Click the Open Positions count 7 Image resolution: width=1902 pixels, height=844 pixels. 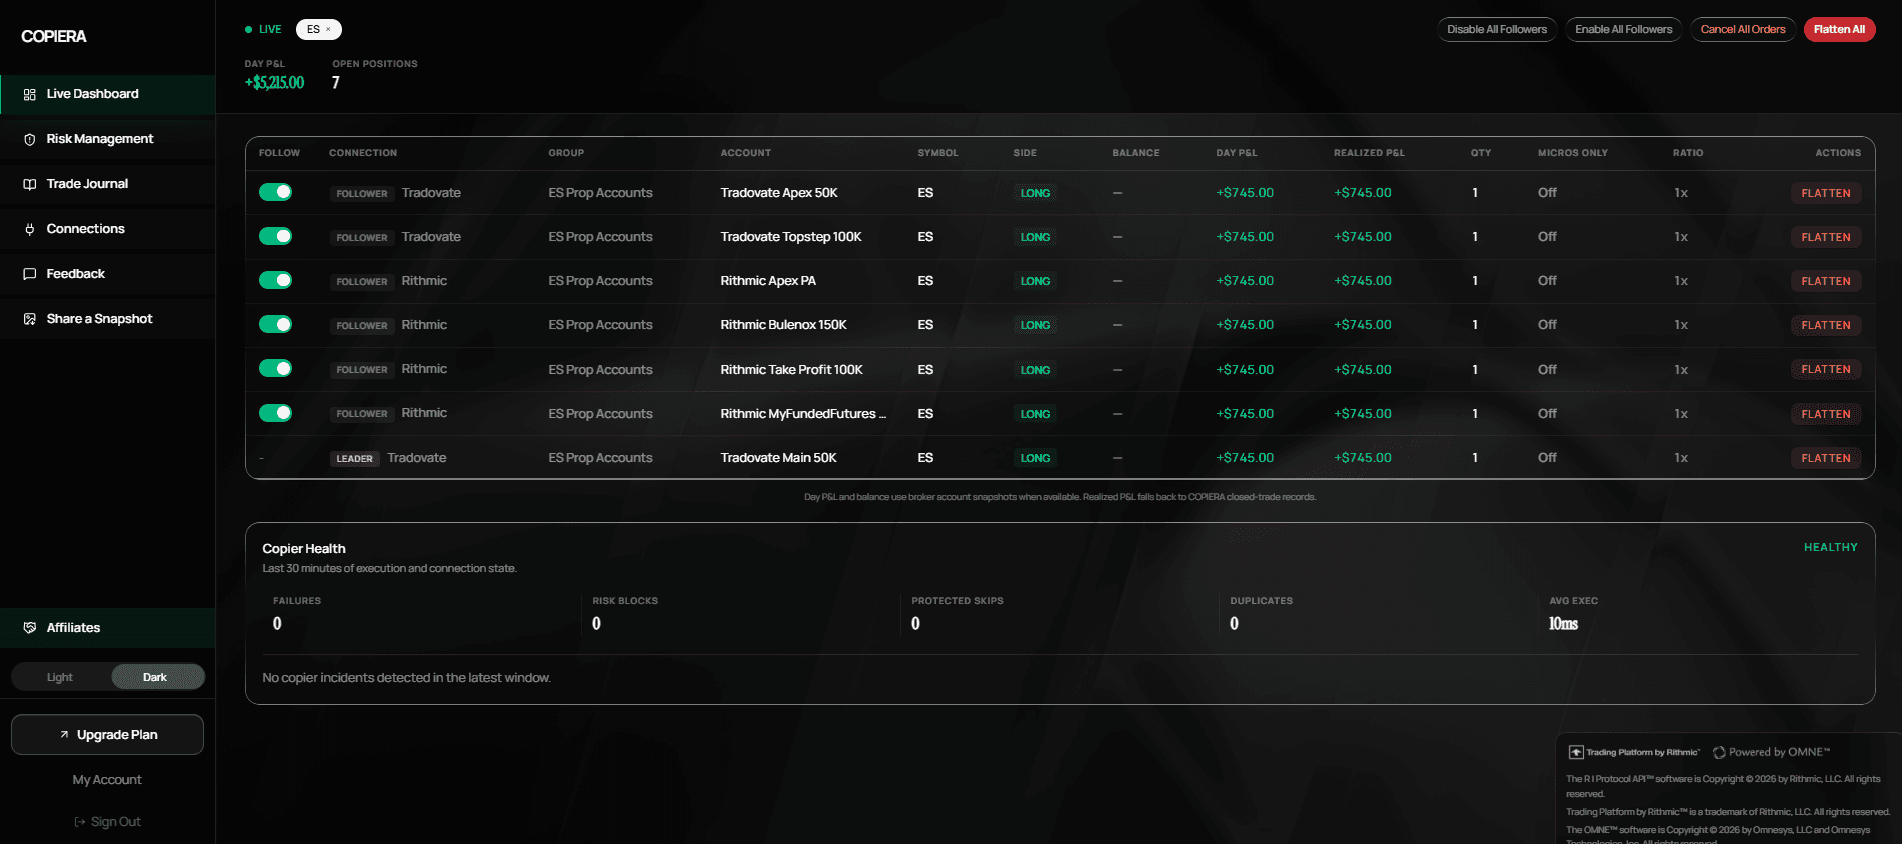336,83
